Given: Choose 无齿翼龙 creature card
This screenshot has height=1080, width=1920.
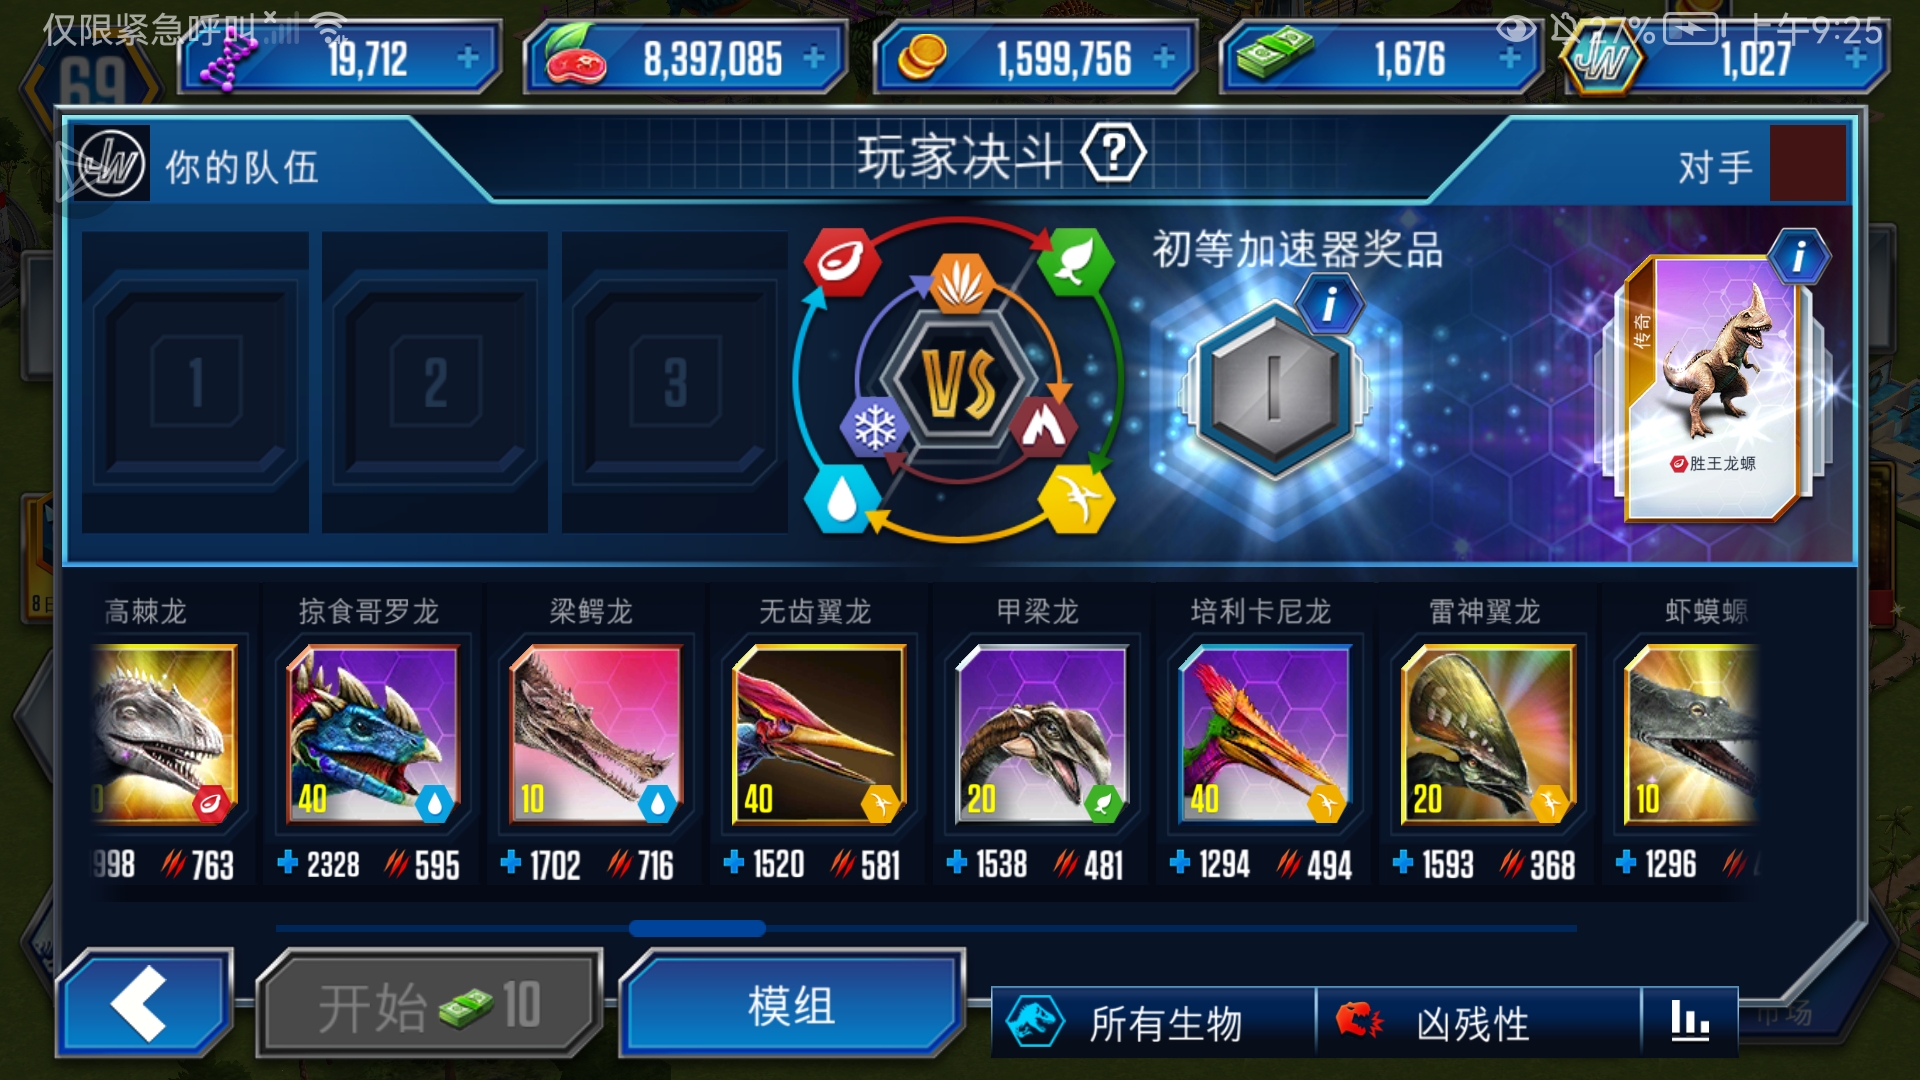Looking at the screenshot, I should pos(817,737).
